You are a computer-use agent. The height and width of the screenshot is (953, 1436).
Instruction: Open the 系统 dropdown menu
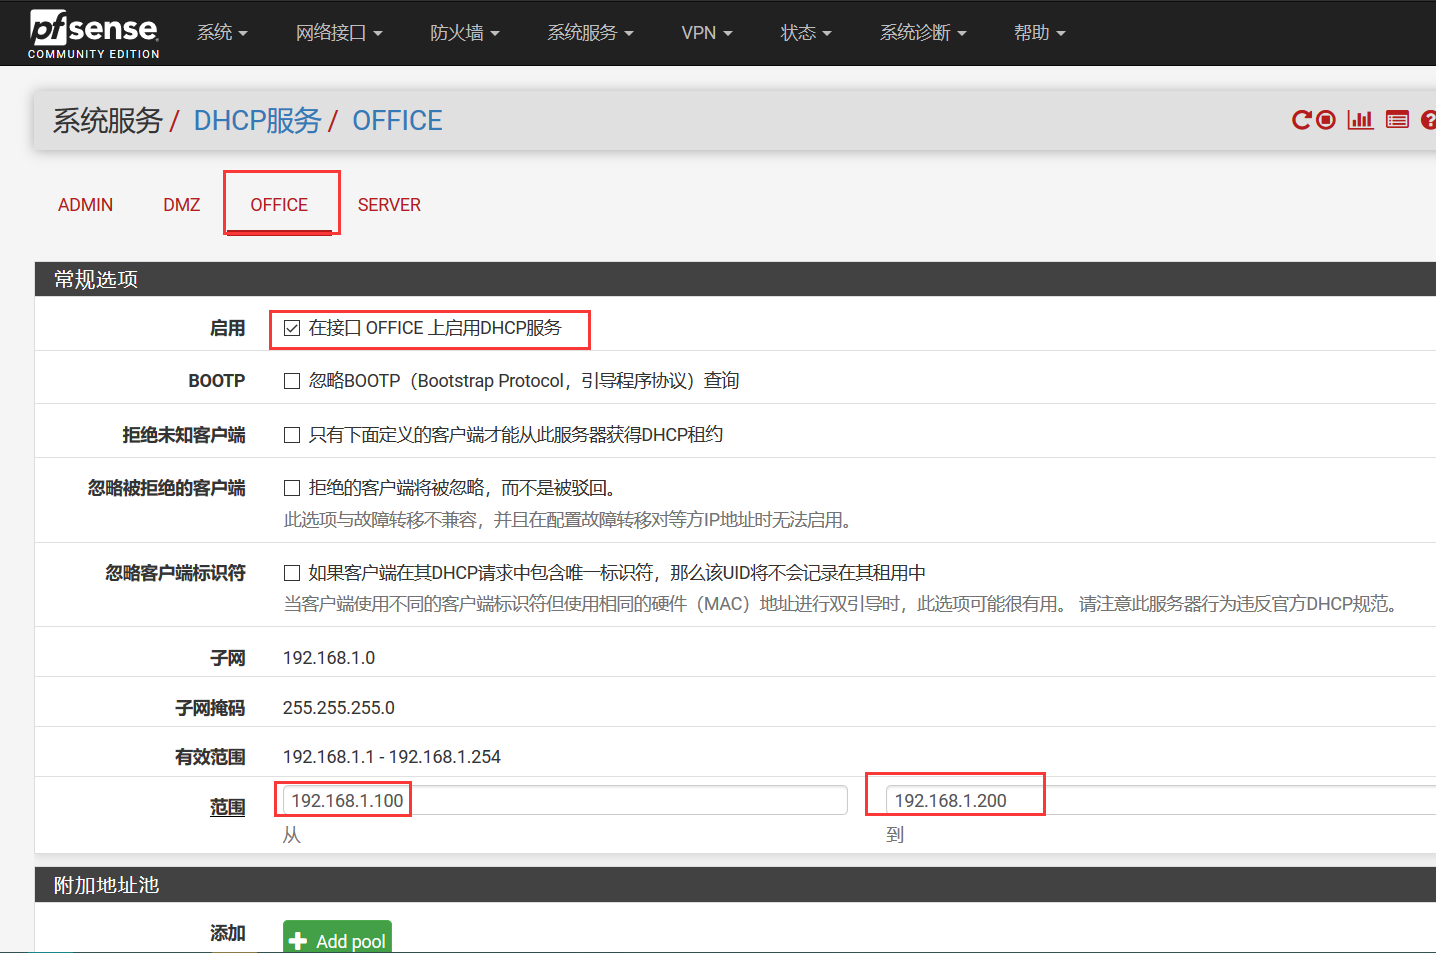(222, 33)
